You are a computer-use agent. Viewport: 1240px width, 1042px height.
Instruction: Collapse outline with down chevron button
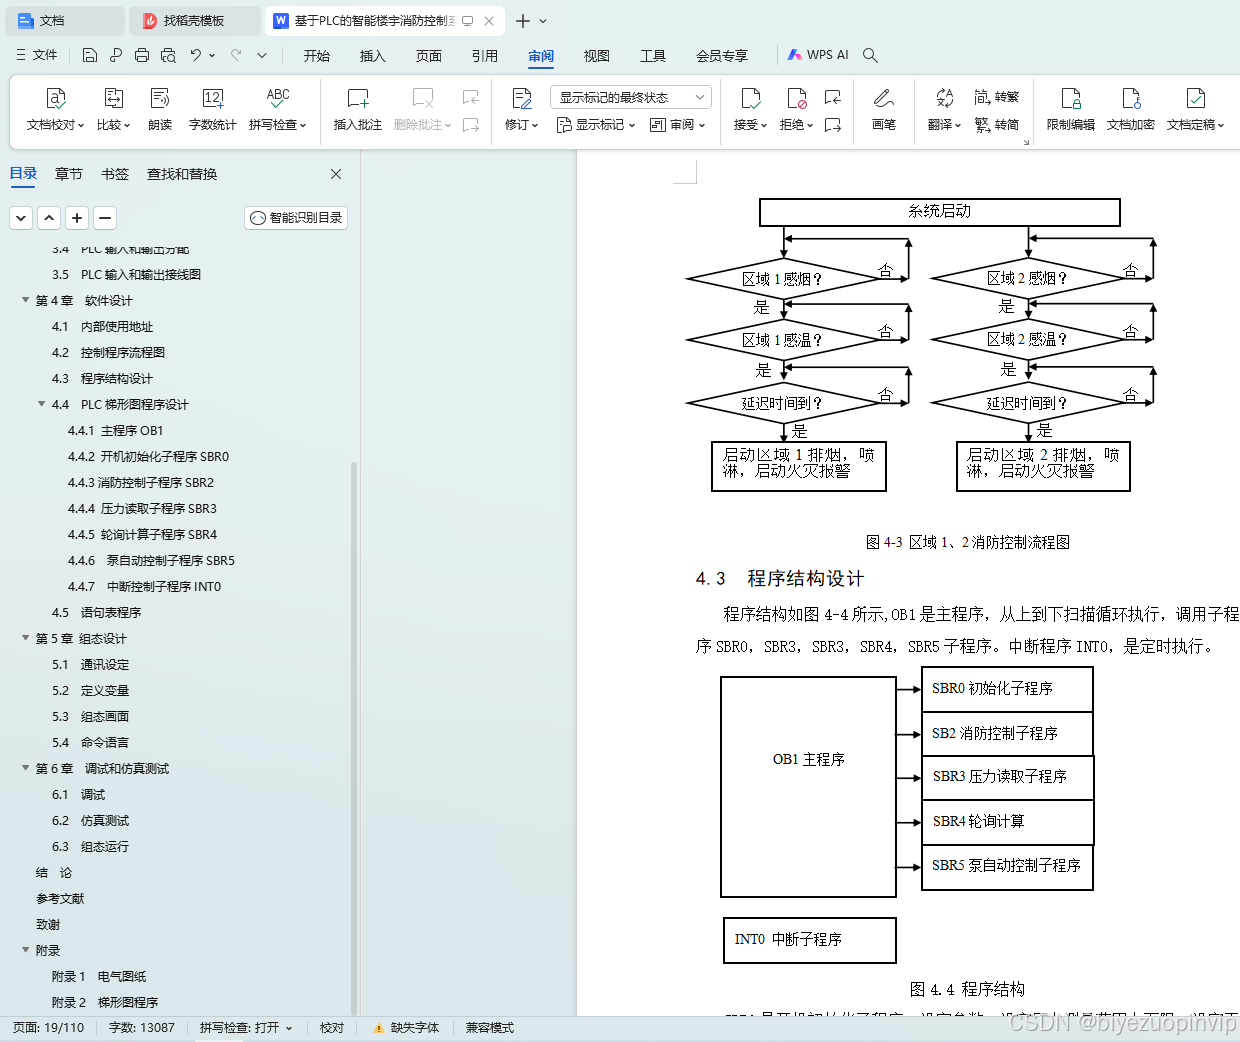coord(21,217)
